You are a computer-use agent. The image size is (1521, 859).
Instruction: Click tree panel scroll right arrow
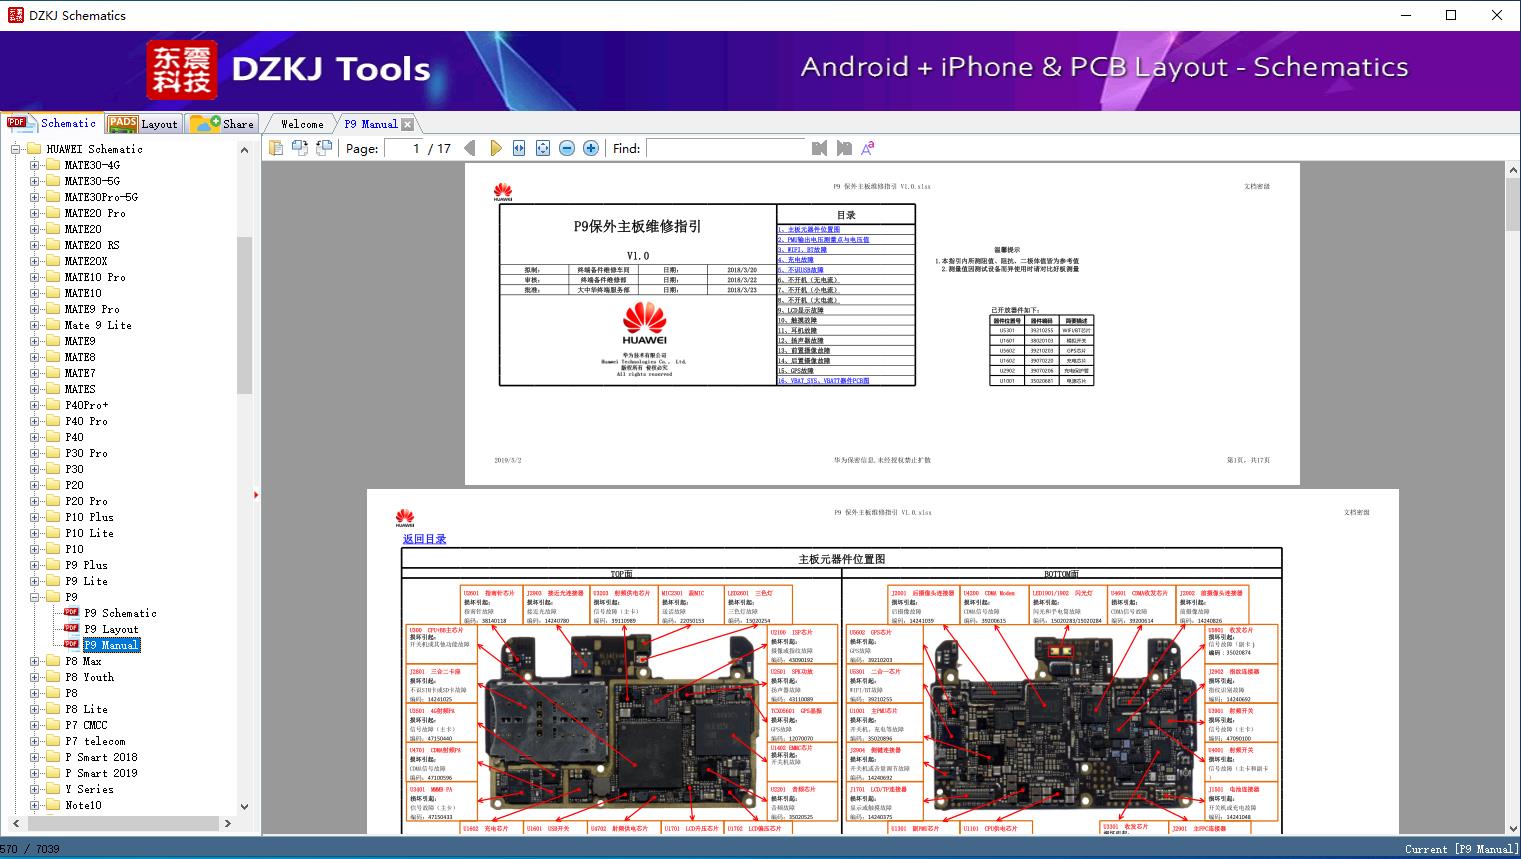coord(228,823)
